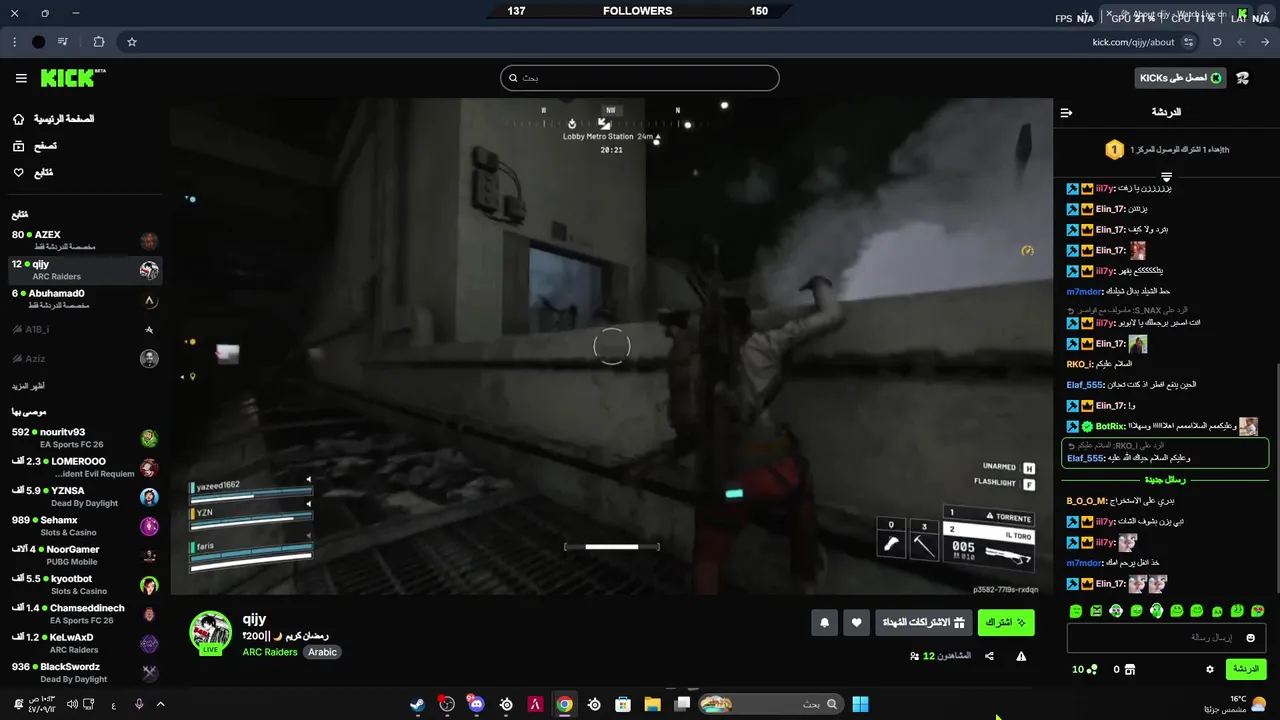
Task: Open Chrome from the taskbar
Action: coord(564,704)
